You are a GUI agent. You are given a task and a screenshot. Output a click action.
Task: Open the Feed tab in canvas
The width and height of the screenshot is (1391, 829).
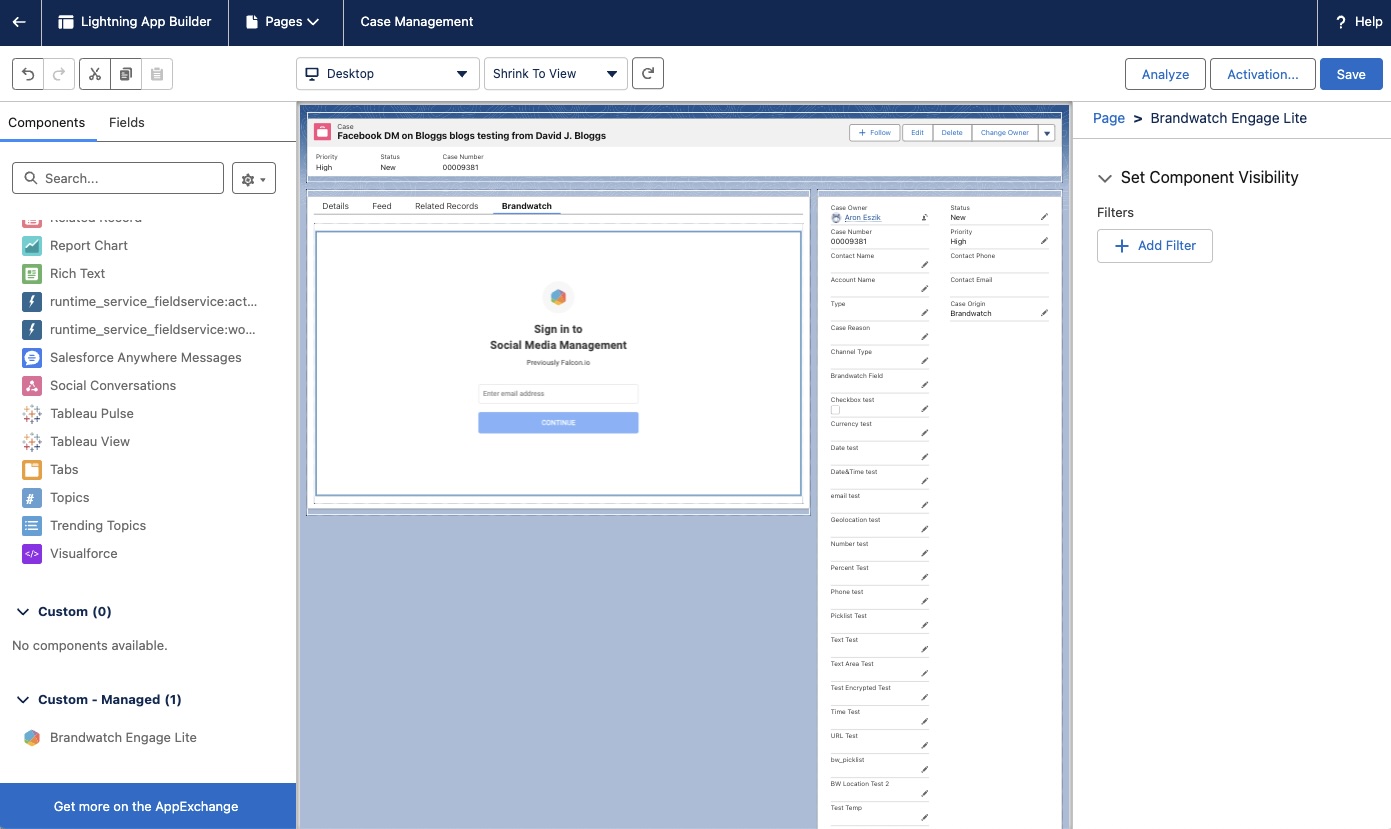pyautogui.click(x=382, y=206)
